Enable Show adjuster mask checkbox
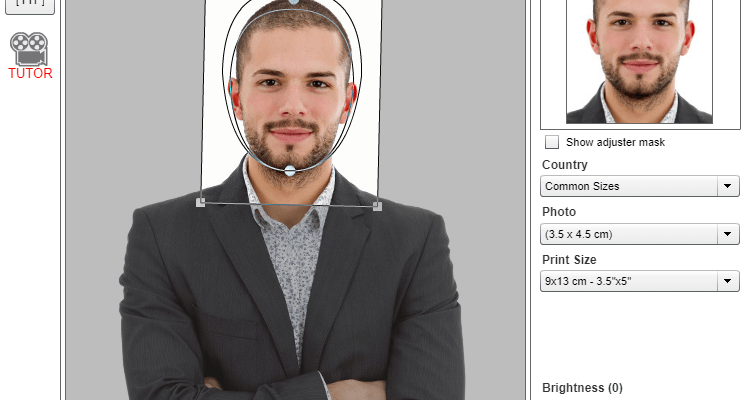 click(x=552, y=142)
